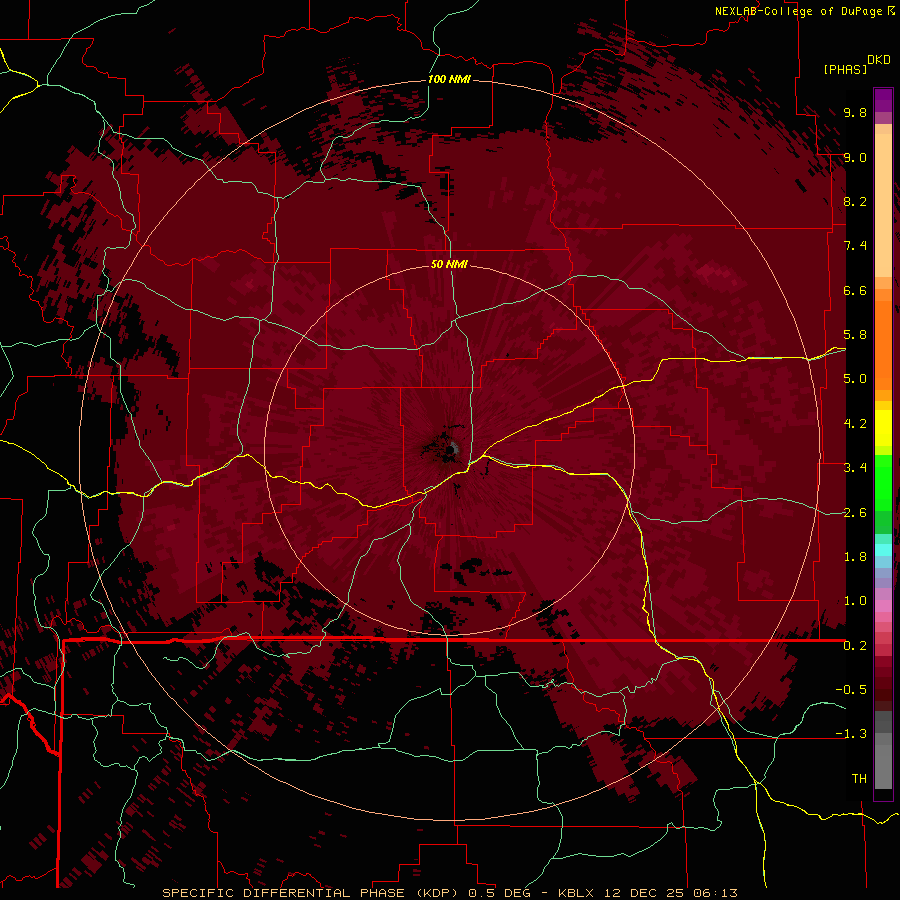900x900 pixels.
Task: Pick the cyan segment of the color bar
Action: point(883,550)
